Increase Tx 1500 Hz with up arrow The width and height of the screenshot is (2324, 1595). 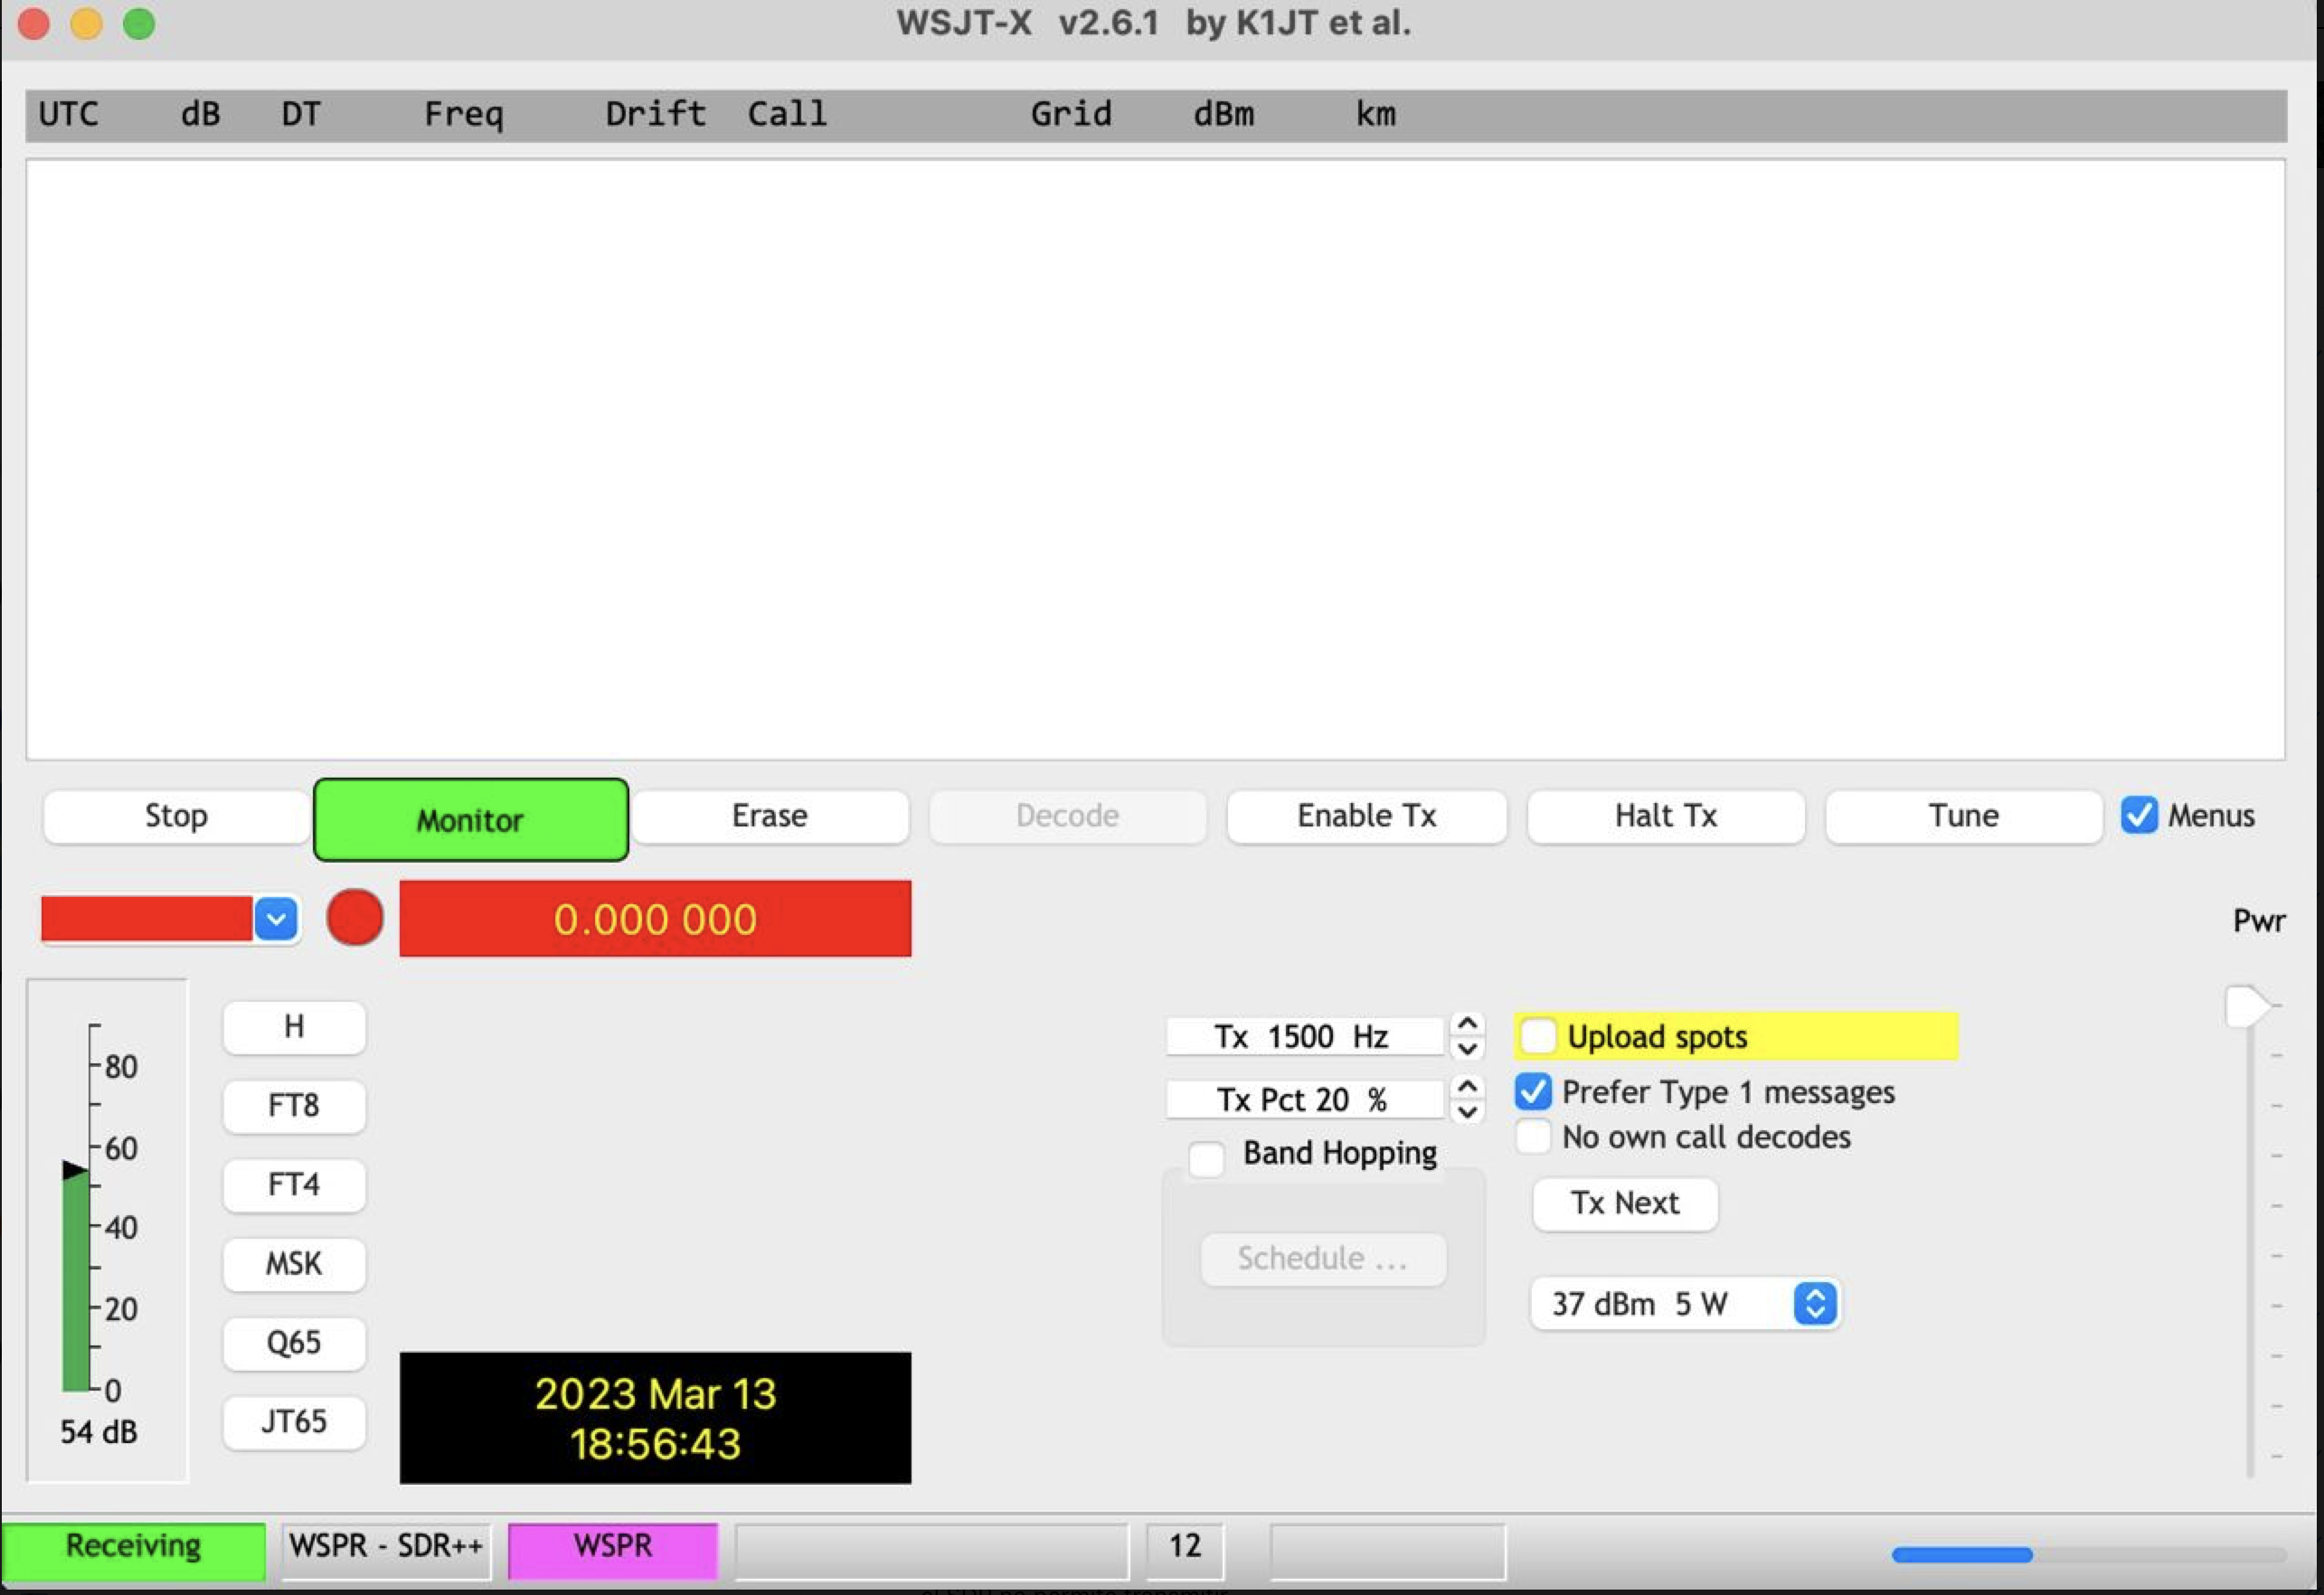[x=1467, y=1024]
